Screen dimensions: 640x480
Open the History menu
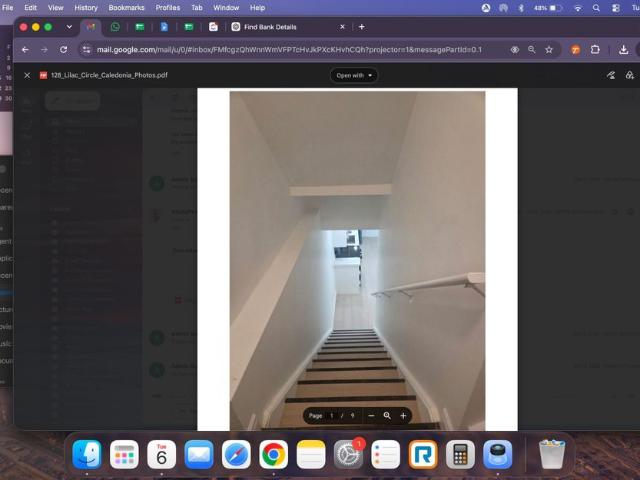[86, 8]
